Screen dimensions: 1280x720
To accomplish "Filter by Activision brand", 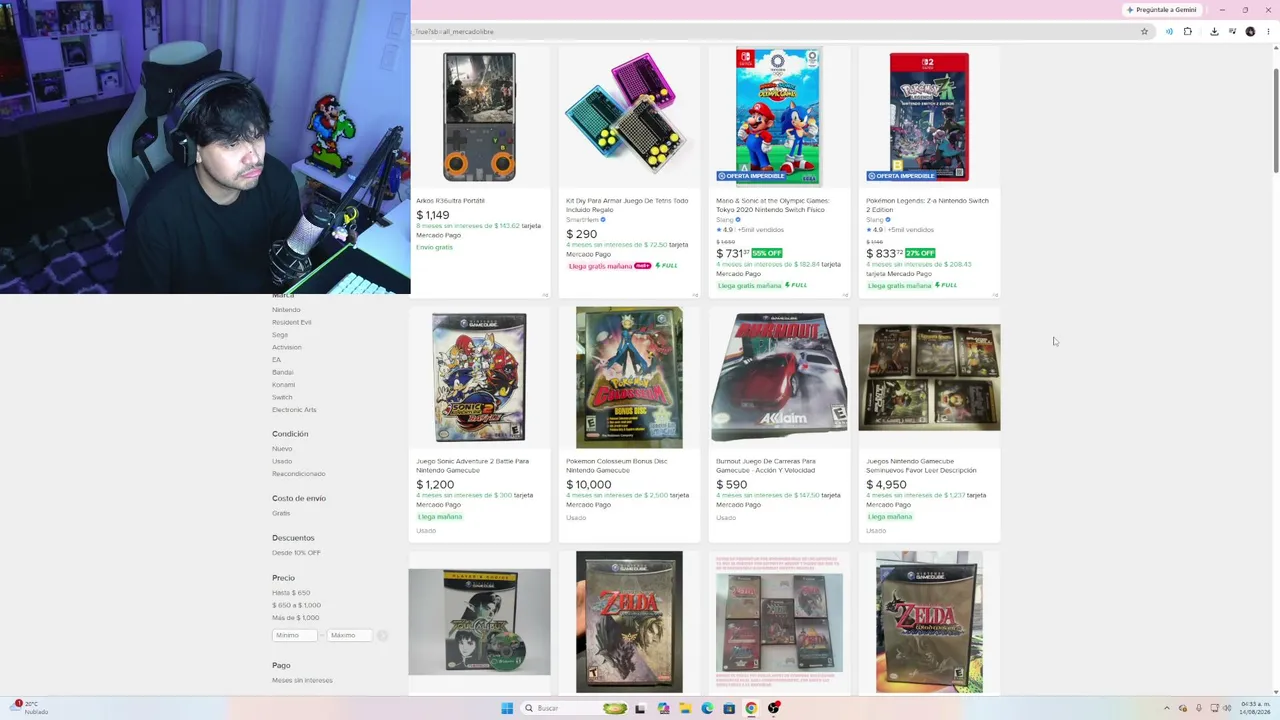I will click(x=287, y=347).
